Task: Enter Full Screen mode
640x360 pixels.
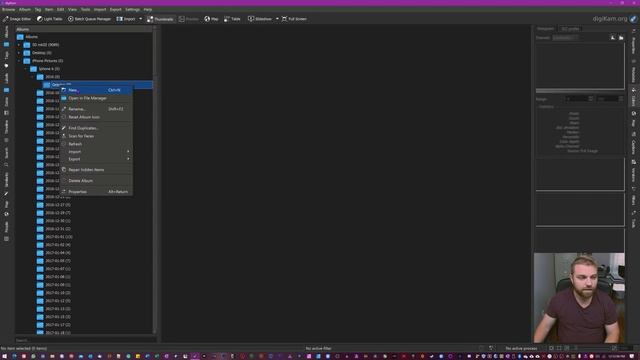Action: 294,19
